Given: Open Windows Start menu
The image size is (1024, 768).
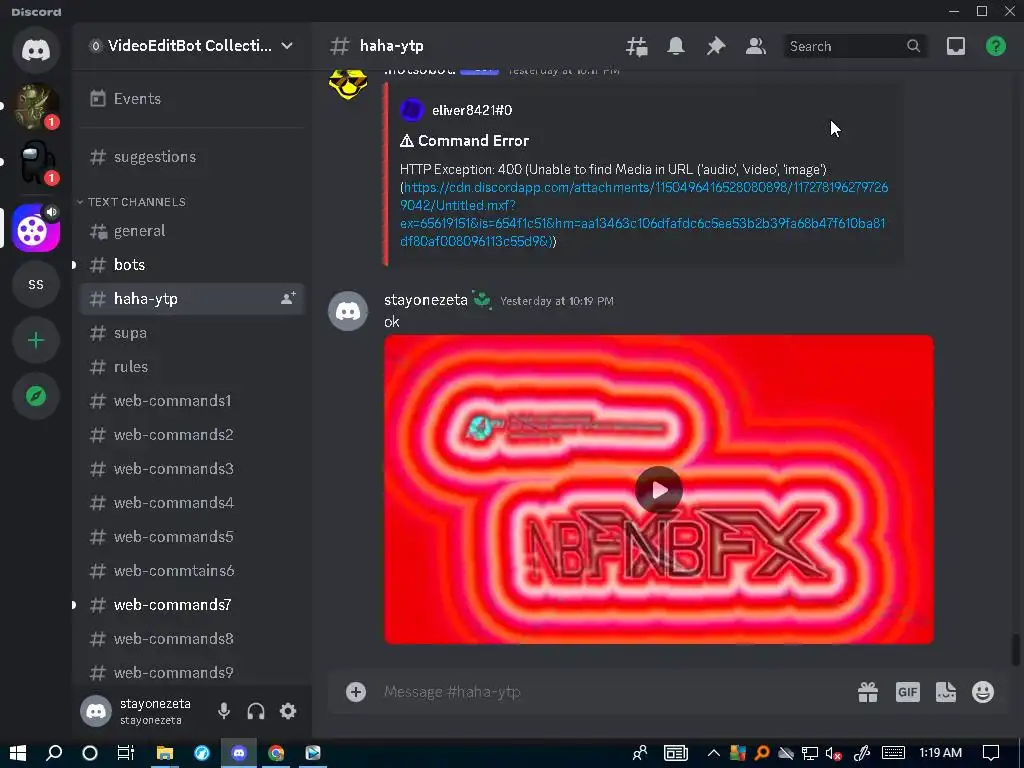Looking at the screenshot, I should click(18, 753).
